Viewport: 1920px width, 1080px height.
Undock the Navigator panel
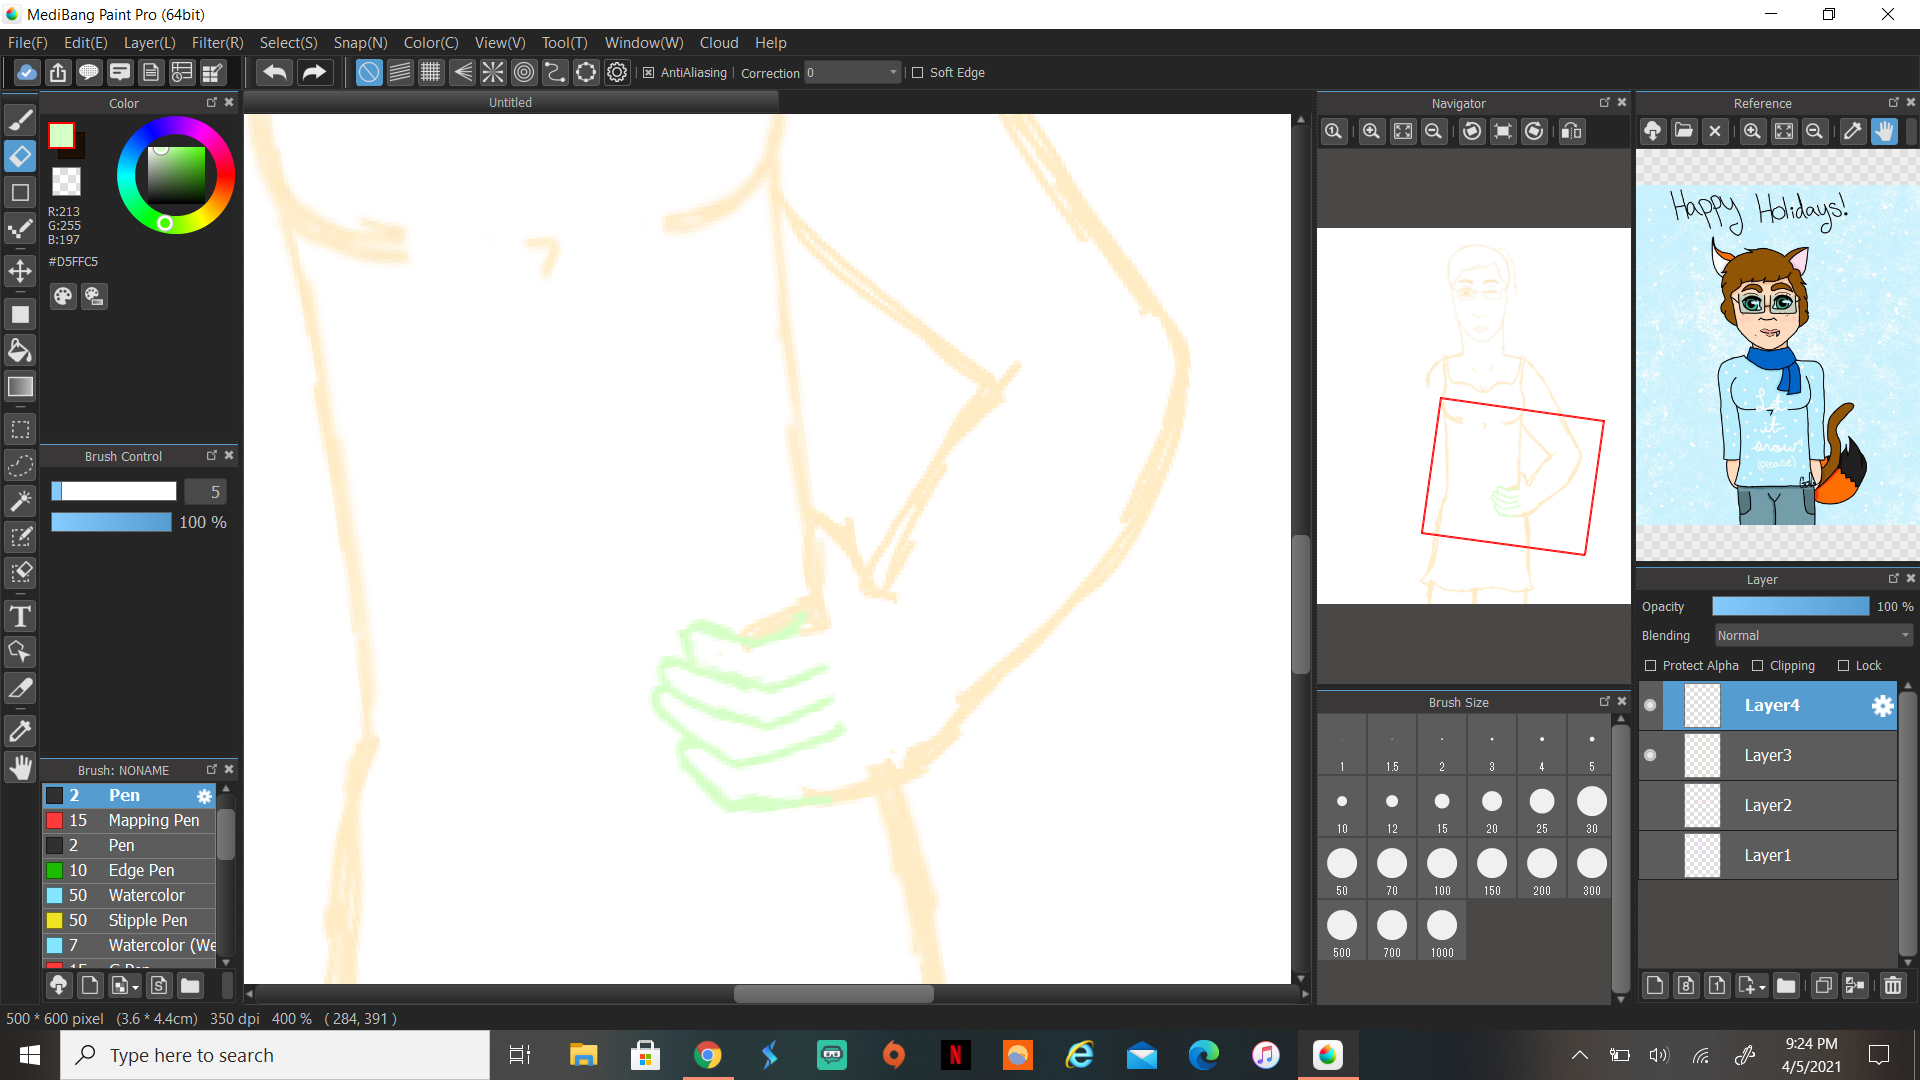point(1605,103)
